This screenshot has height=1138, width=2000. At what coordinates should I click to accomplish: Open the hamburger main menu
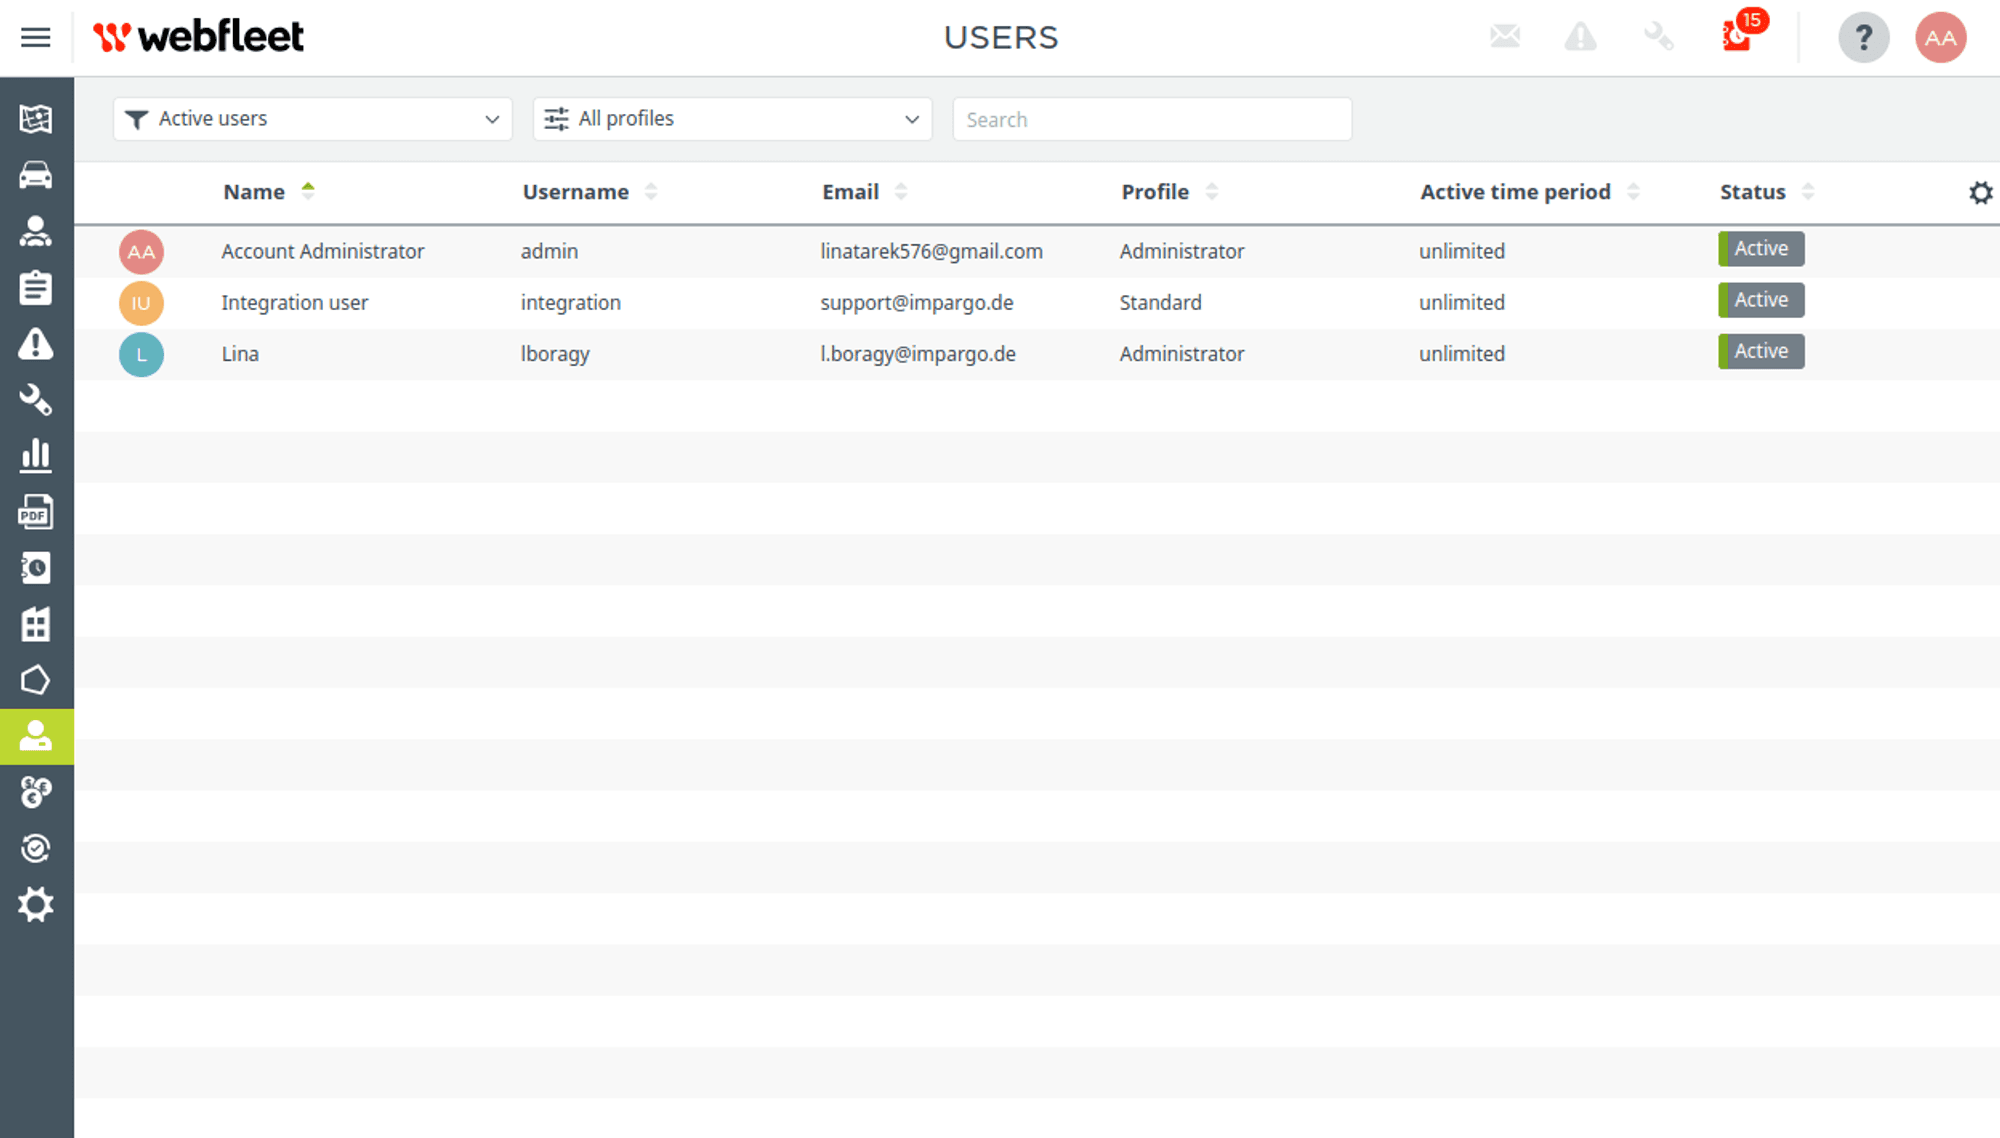point(36,38)
